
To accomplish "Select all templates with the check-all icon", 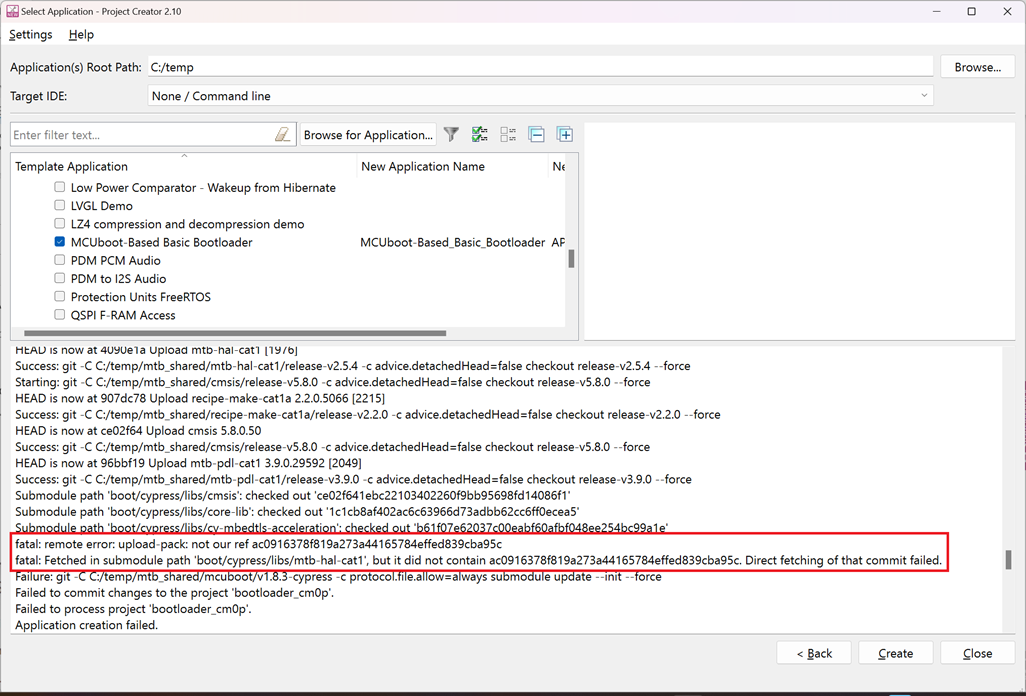I will (479, 133).
